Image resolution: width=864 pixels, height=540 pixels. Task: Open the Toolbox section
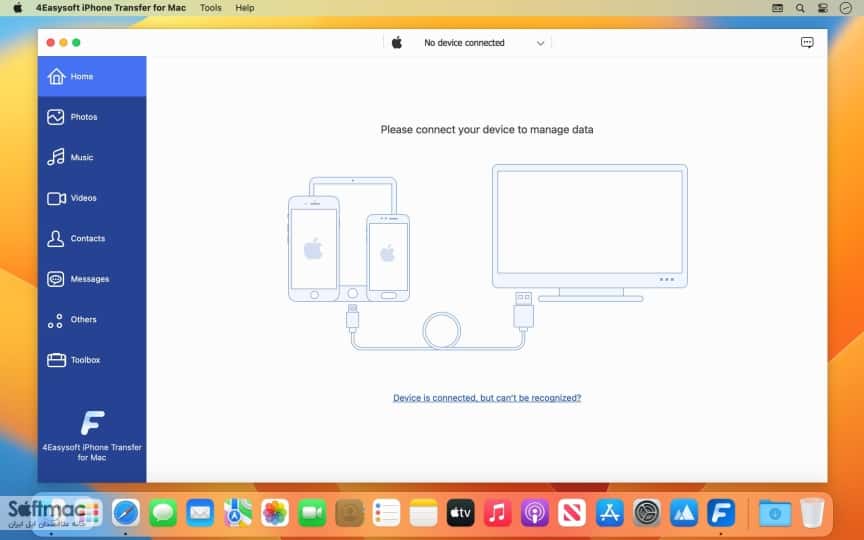coord(92,360)
